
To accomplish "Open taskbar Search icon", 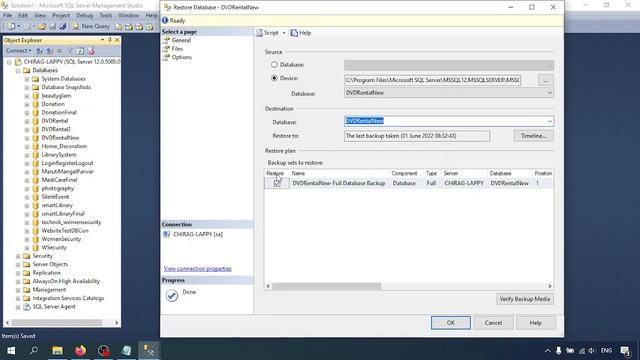I will coord(34,350).
